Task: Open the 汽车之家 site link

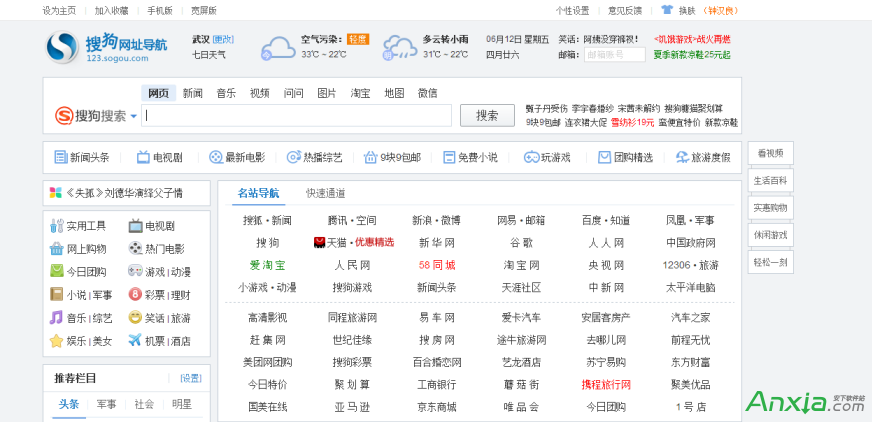Action: pyautogui.click(x=691, y=317)
